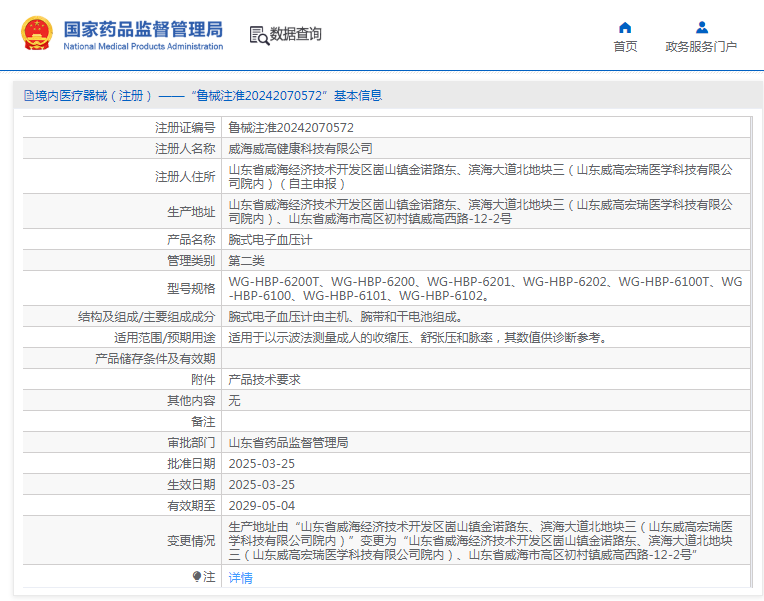Open the 数据查询 search icon

259,36
